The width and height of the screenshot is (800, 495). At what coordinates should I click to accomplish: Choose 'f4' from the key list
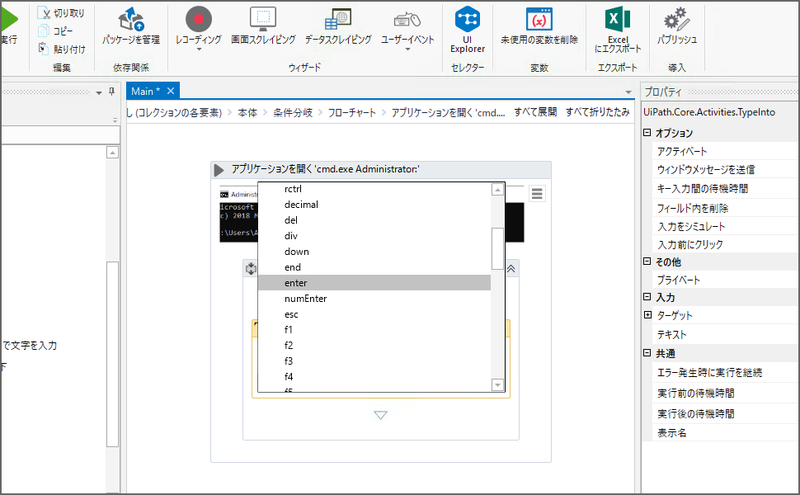374,377
